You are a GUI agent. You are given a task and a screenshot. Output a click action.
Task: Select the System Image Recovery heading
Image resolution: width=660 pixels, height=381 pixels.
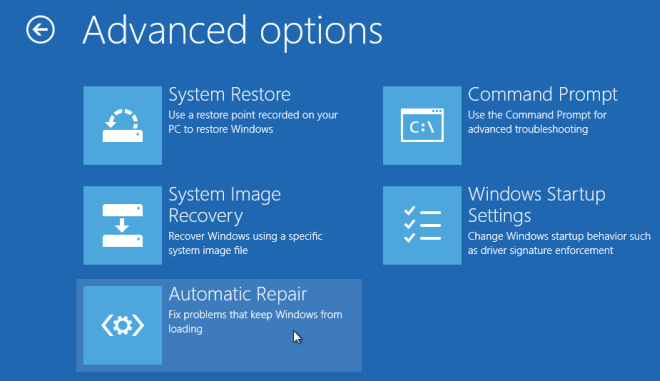pyautogui.click(x=224, y=205)
